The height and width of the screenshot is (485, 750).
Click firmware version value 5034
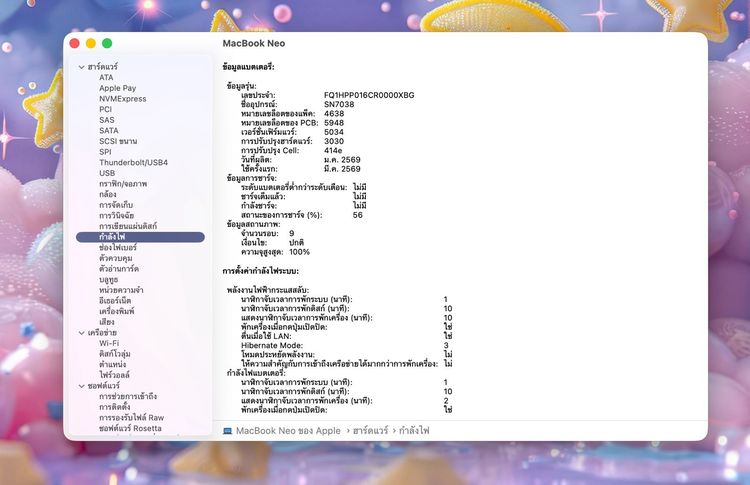click(x=334, y=132)
